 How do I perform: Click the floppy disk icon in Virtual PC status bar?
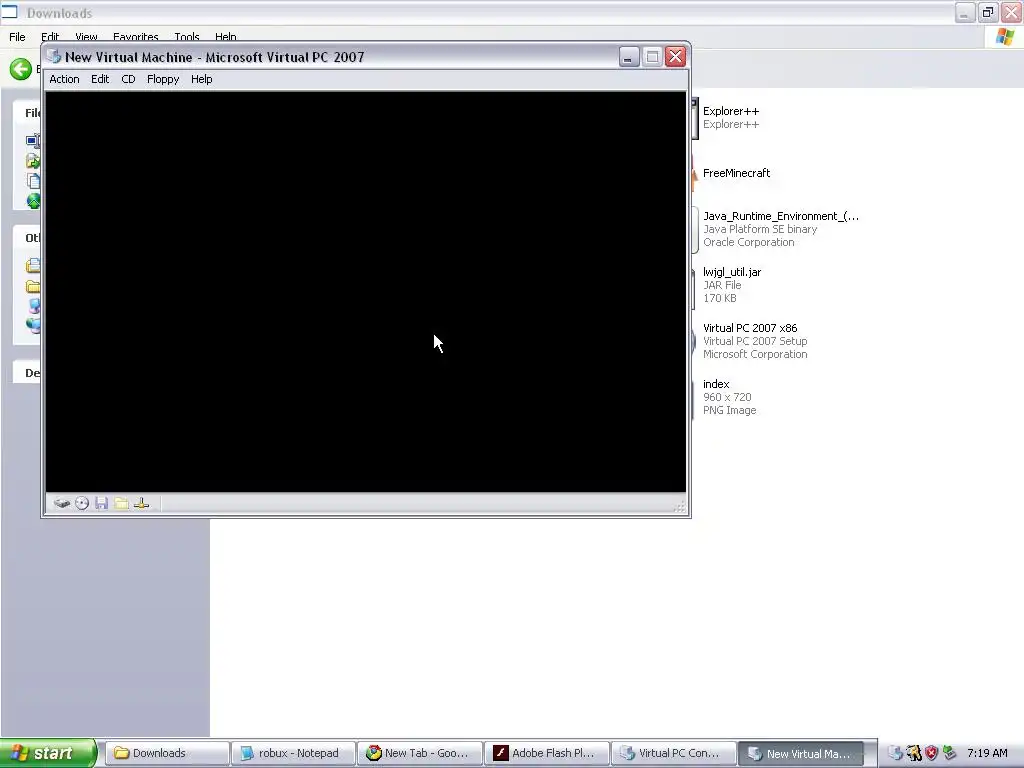(101, 504)
